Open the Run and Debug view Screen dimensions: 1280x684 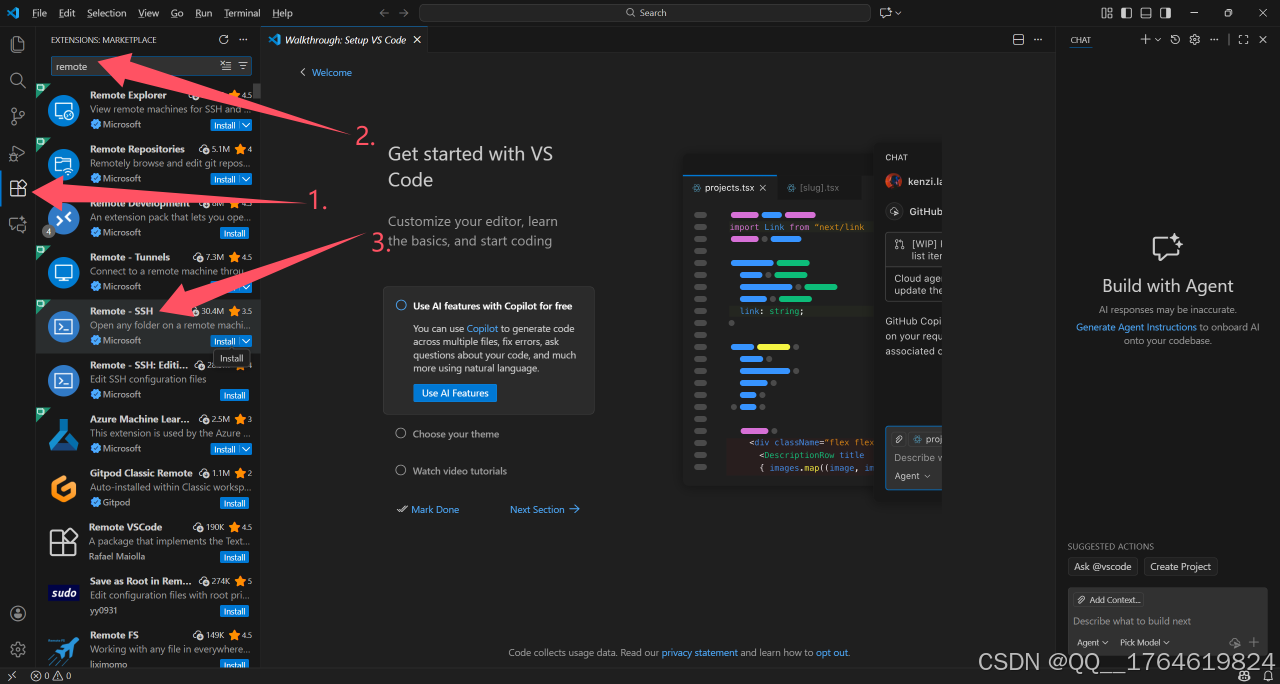17,153
